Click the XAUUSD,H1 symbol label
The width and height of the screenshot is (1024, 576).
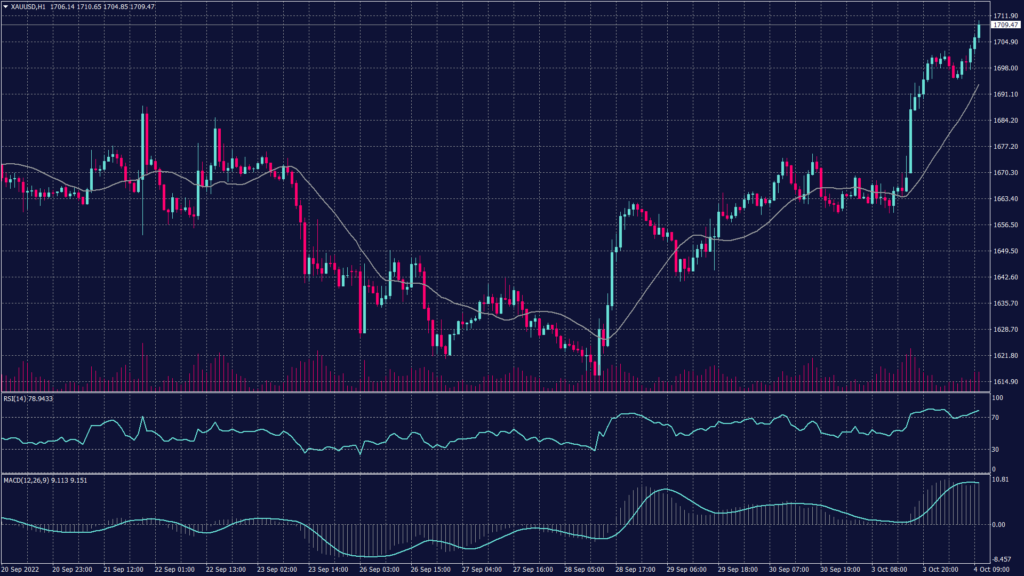28,6
